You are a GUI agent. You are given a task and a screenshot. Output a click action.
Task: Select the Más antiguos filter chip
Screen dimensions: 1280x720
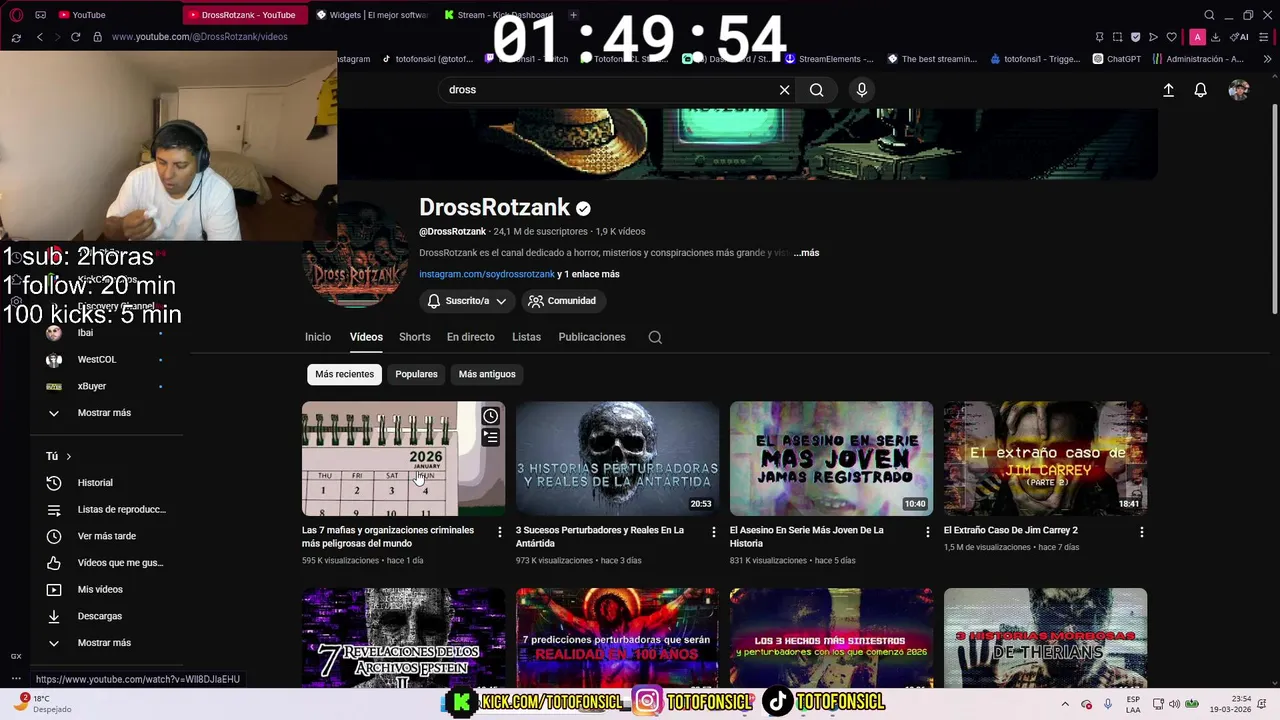click(x=487, y=374)
